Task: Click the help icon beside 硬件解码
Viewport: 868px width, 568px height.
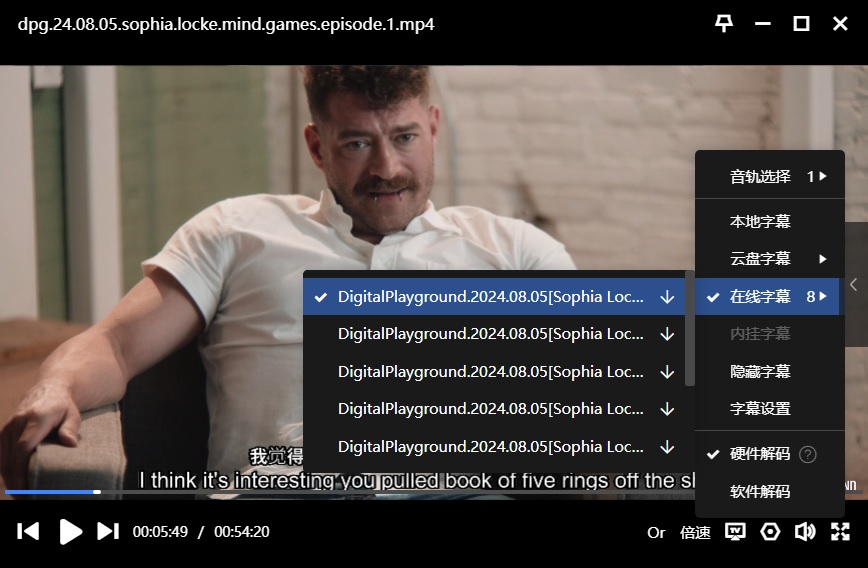Action: click(808, 454)
